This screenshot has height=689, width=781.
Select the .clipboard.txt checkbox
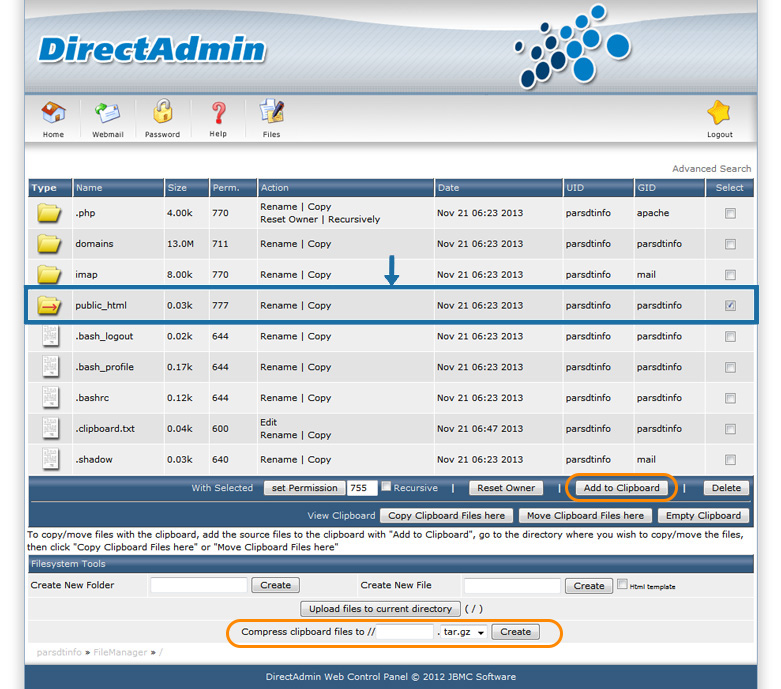coord(730,429)
